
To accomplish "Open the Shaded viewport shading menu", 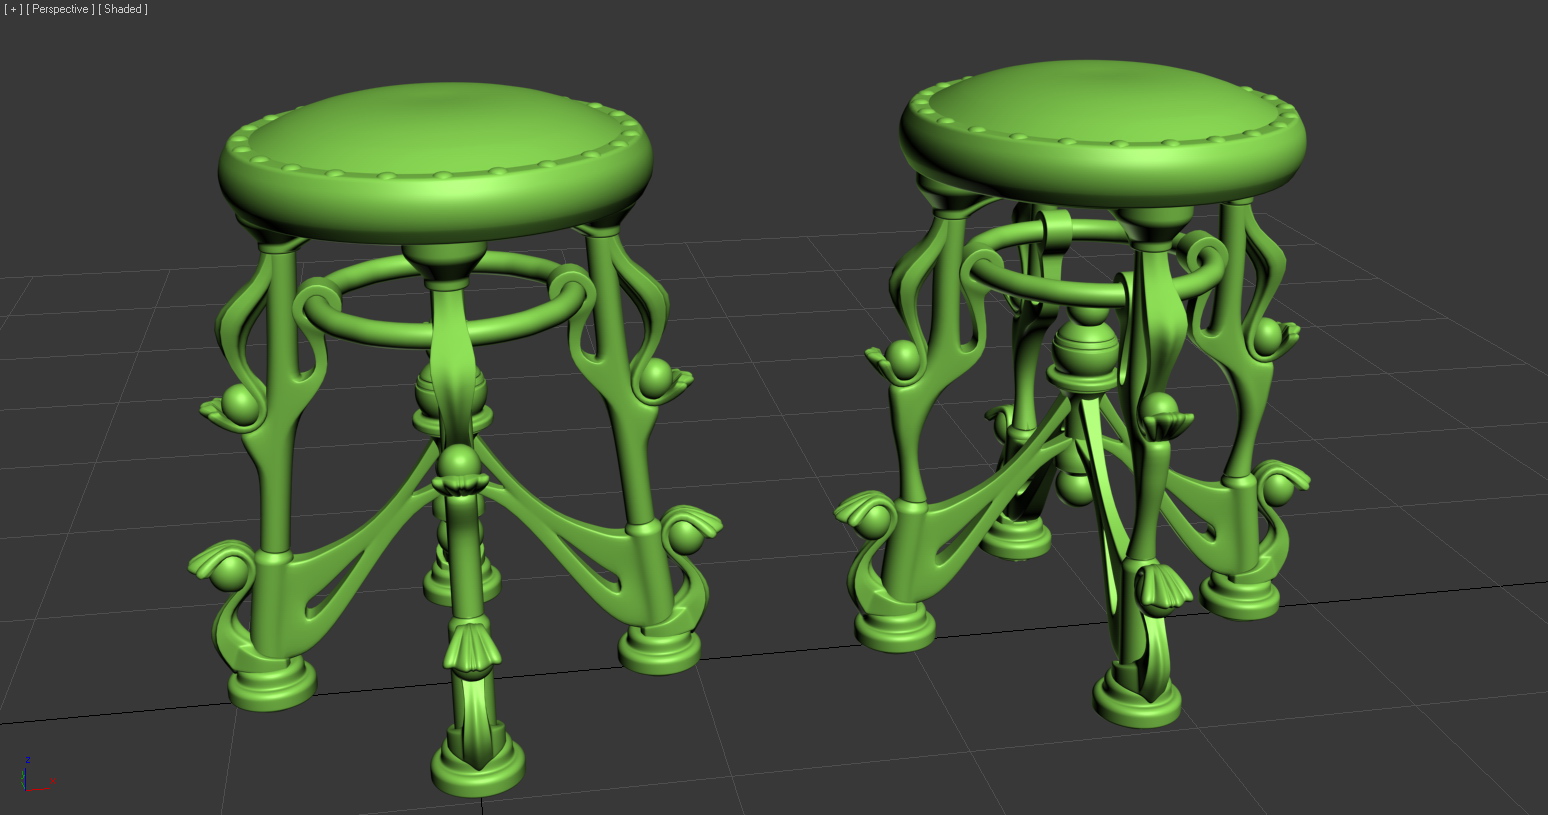I will 123,9.
